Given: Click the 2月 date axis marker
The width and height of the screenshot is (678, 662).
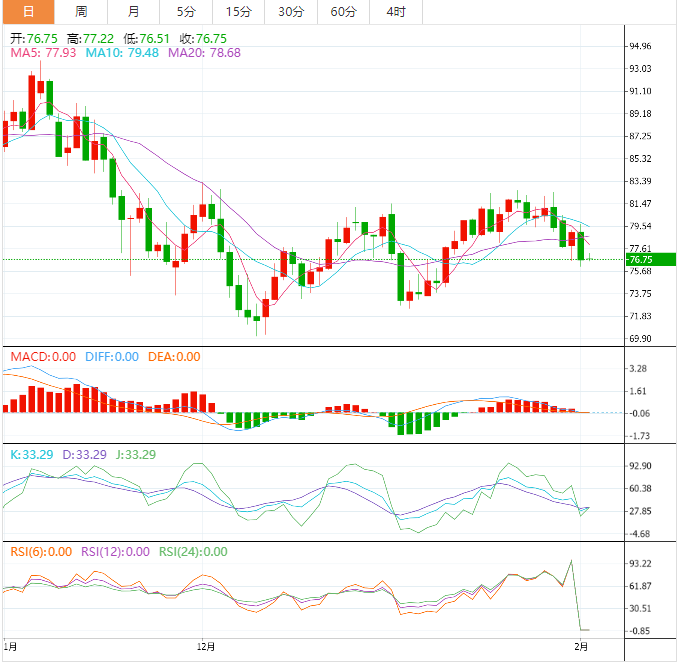Looking at the screenshot, I should (581, 647).
